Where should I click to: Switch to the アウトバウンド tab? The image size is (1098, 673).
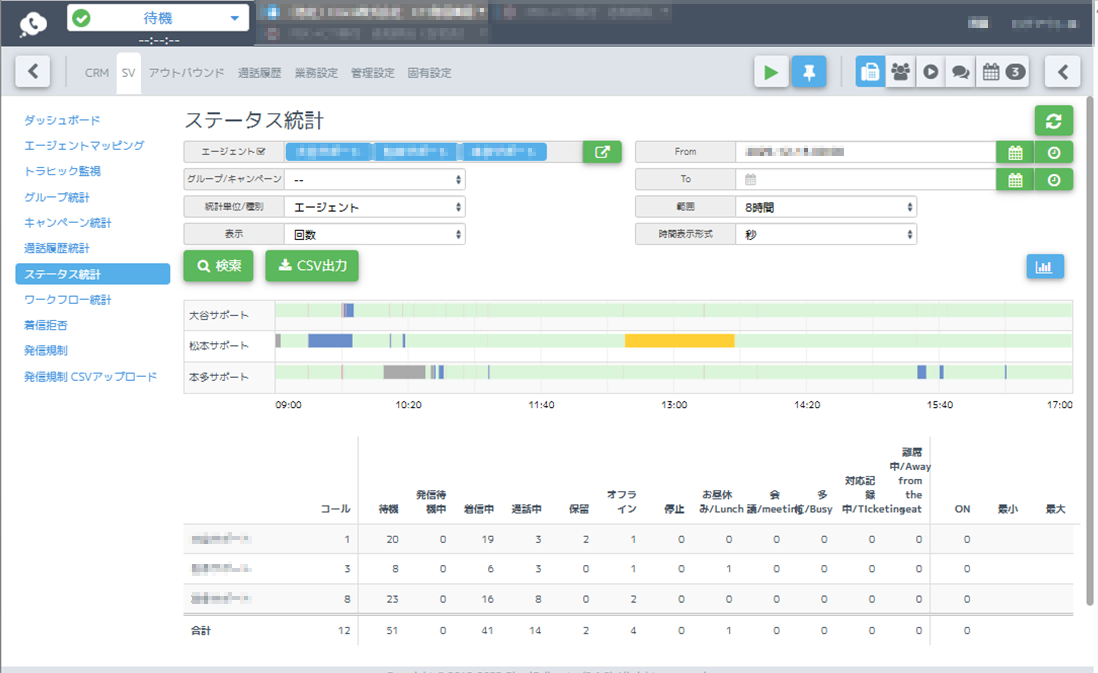187,72
